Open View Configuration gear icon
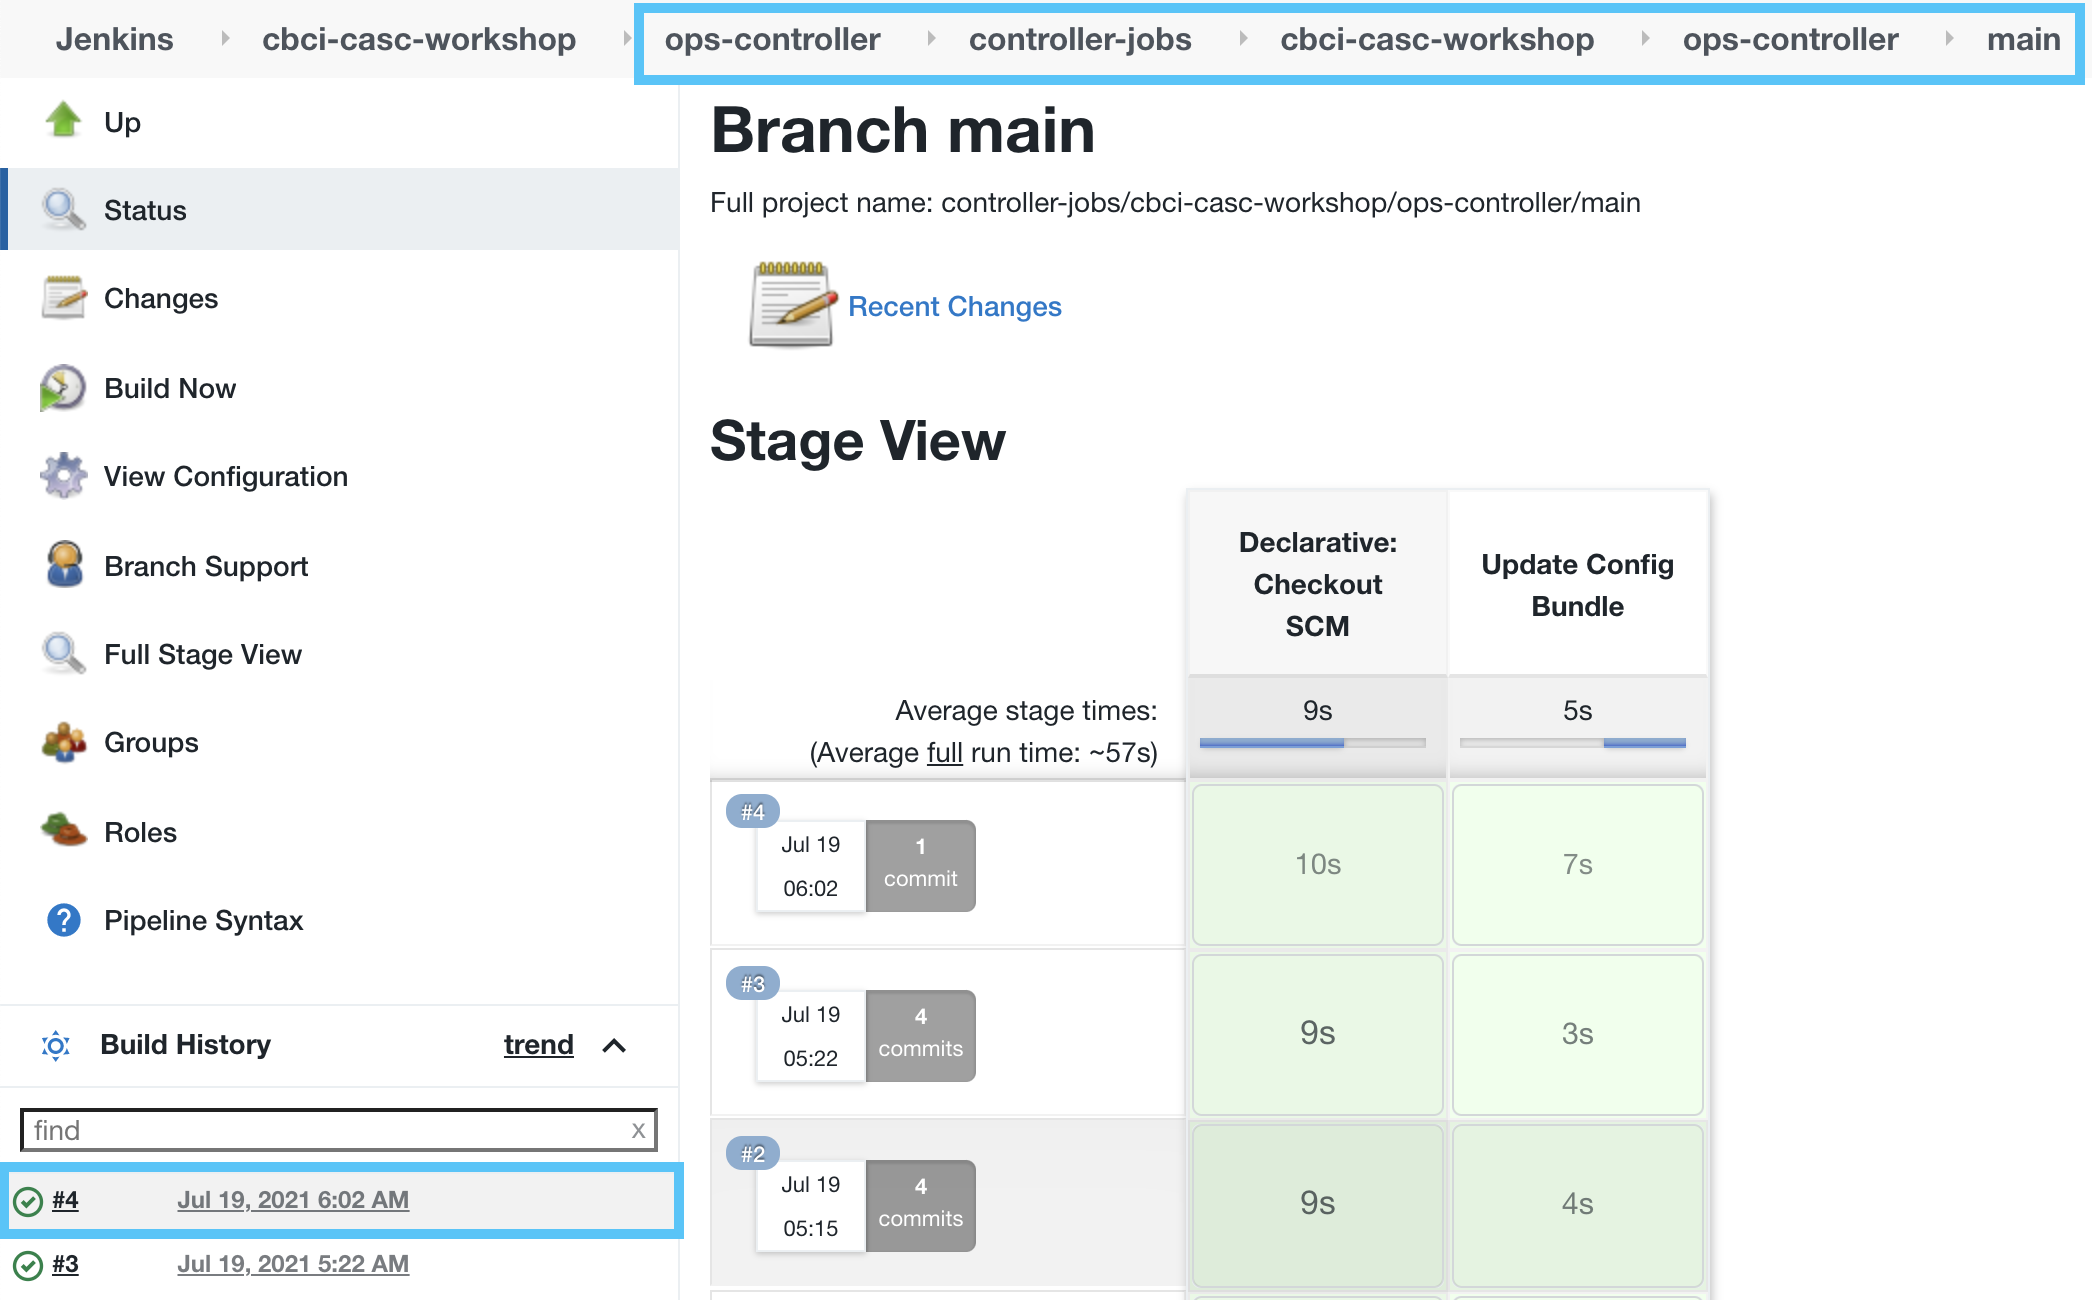Image resolution: width=2092 pixels, height=1300 pixels. point(63,476)
